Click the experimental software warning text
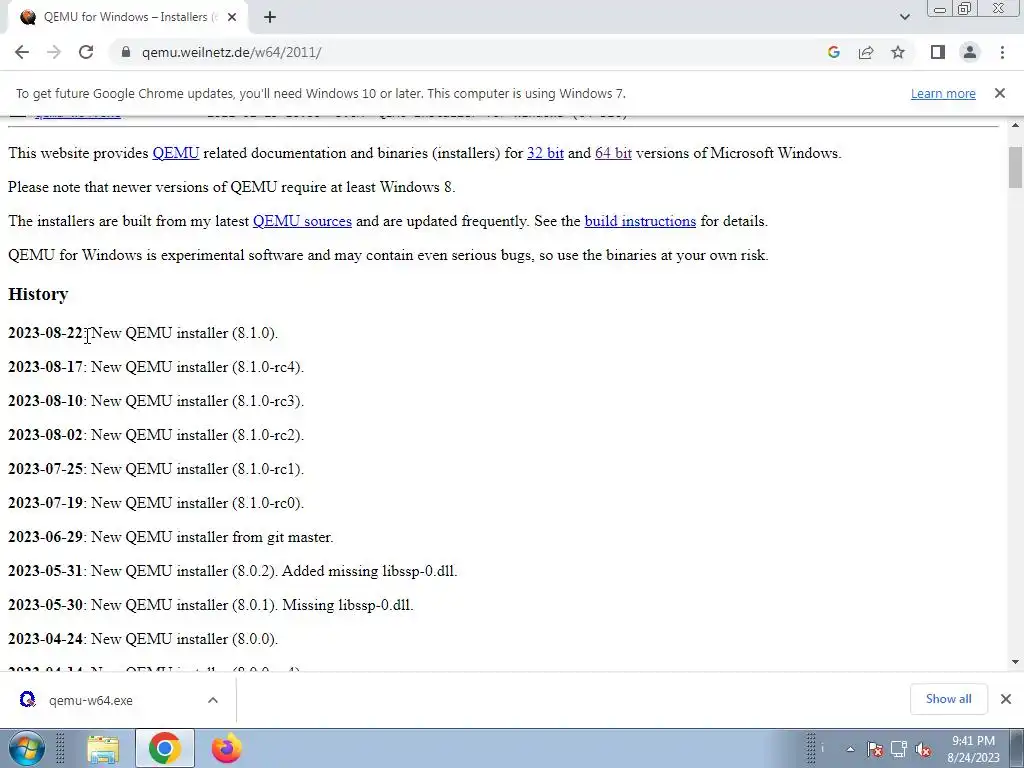 pyautogui.click(x=388, y=255)
